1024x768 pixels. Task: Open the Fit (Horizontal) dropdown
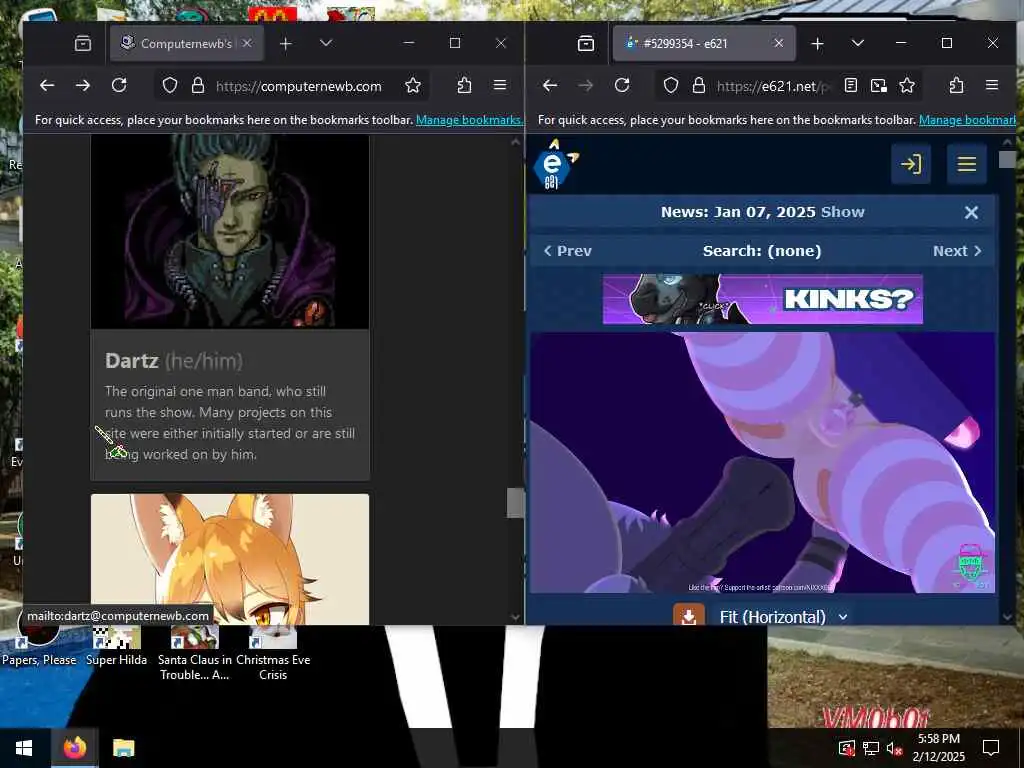tap(784, 616)
